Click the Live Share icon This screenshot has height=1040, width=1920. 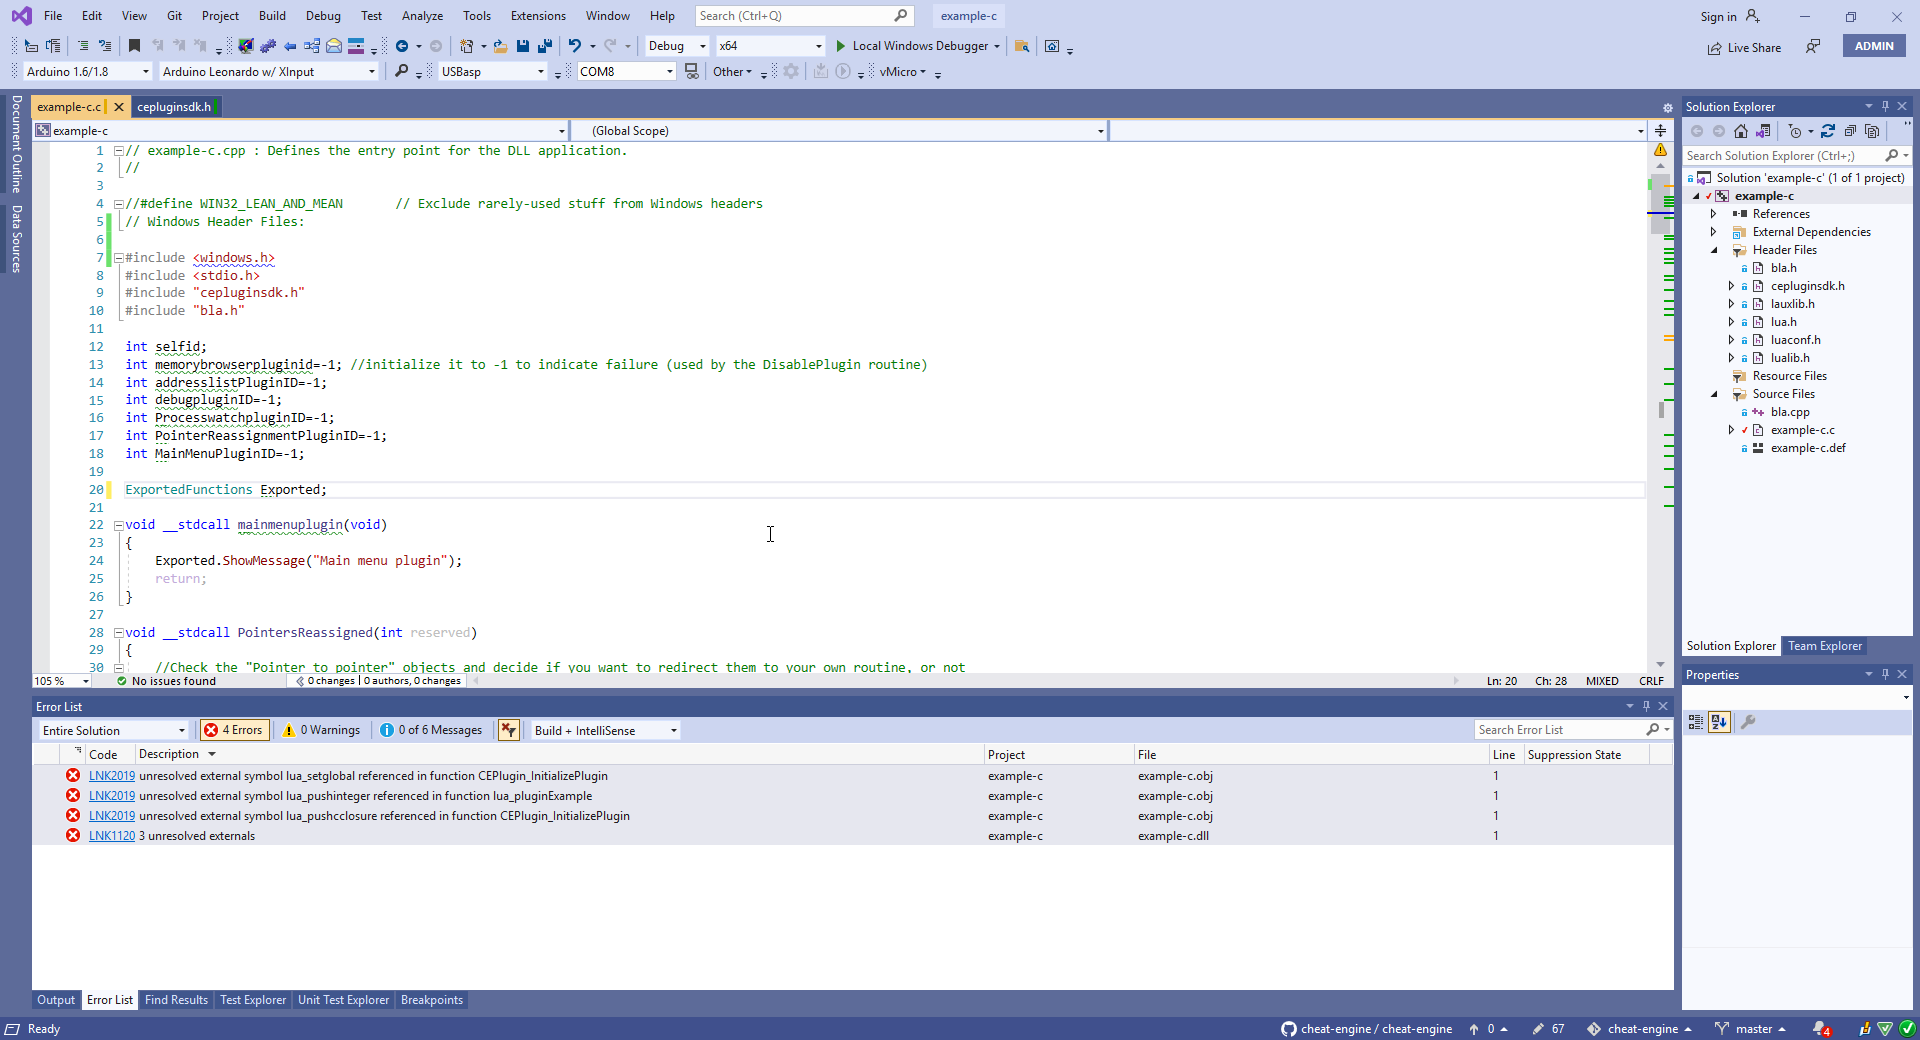click(1714, 48)
